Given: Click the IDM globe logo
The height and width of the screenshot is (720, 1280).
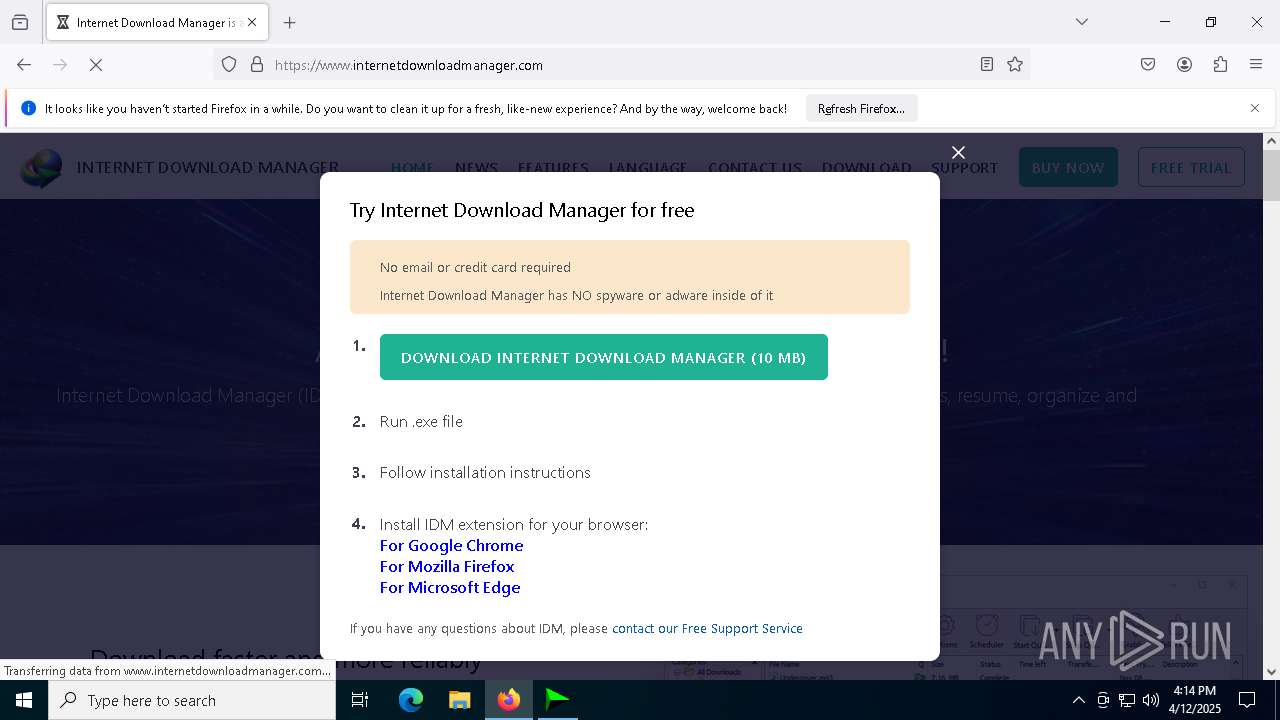Looking at the screenshot, I should click(x=41, y=168).
